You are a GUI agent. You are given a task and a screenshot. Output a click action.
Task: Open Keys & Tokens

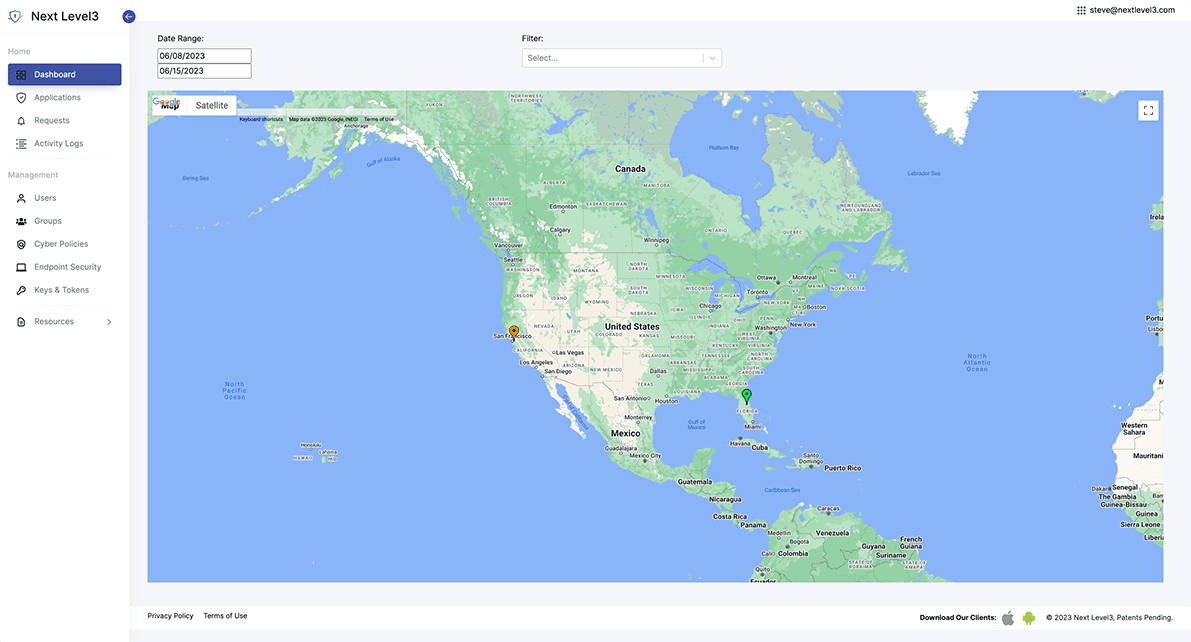[x=62, y=290]
